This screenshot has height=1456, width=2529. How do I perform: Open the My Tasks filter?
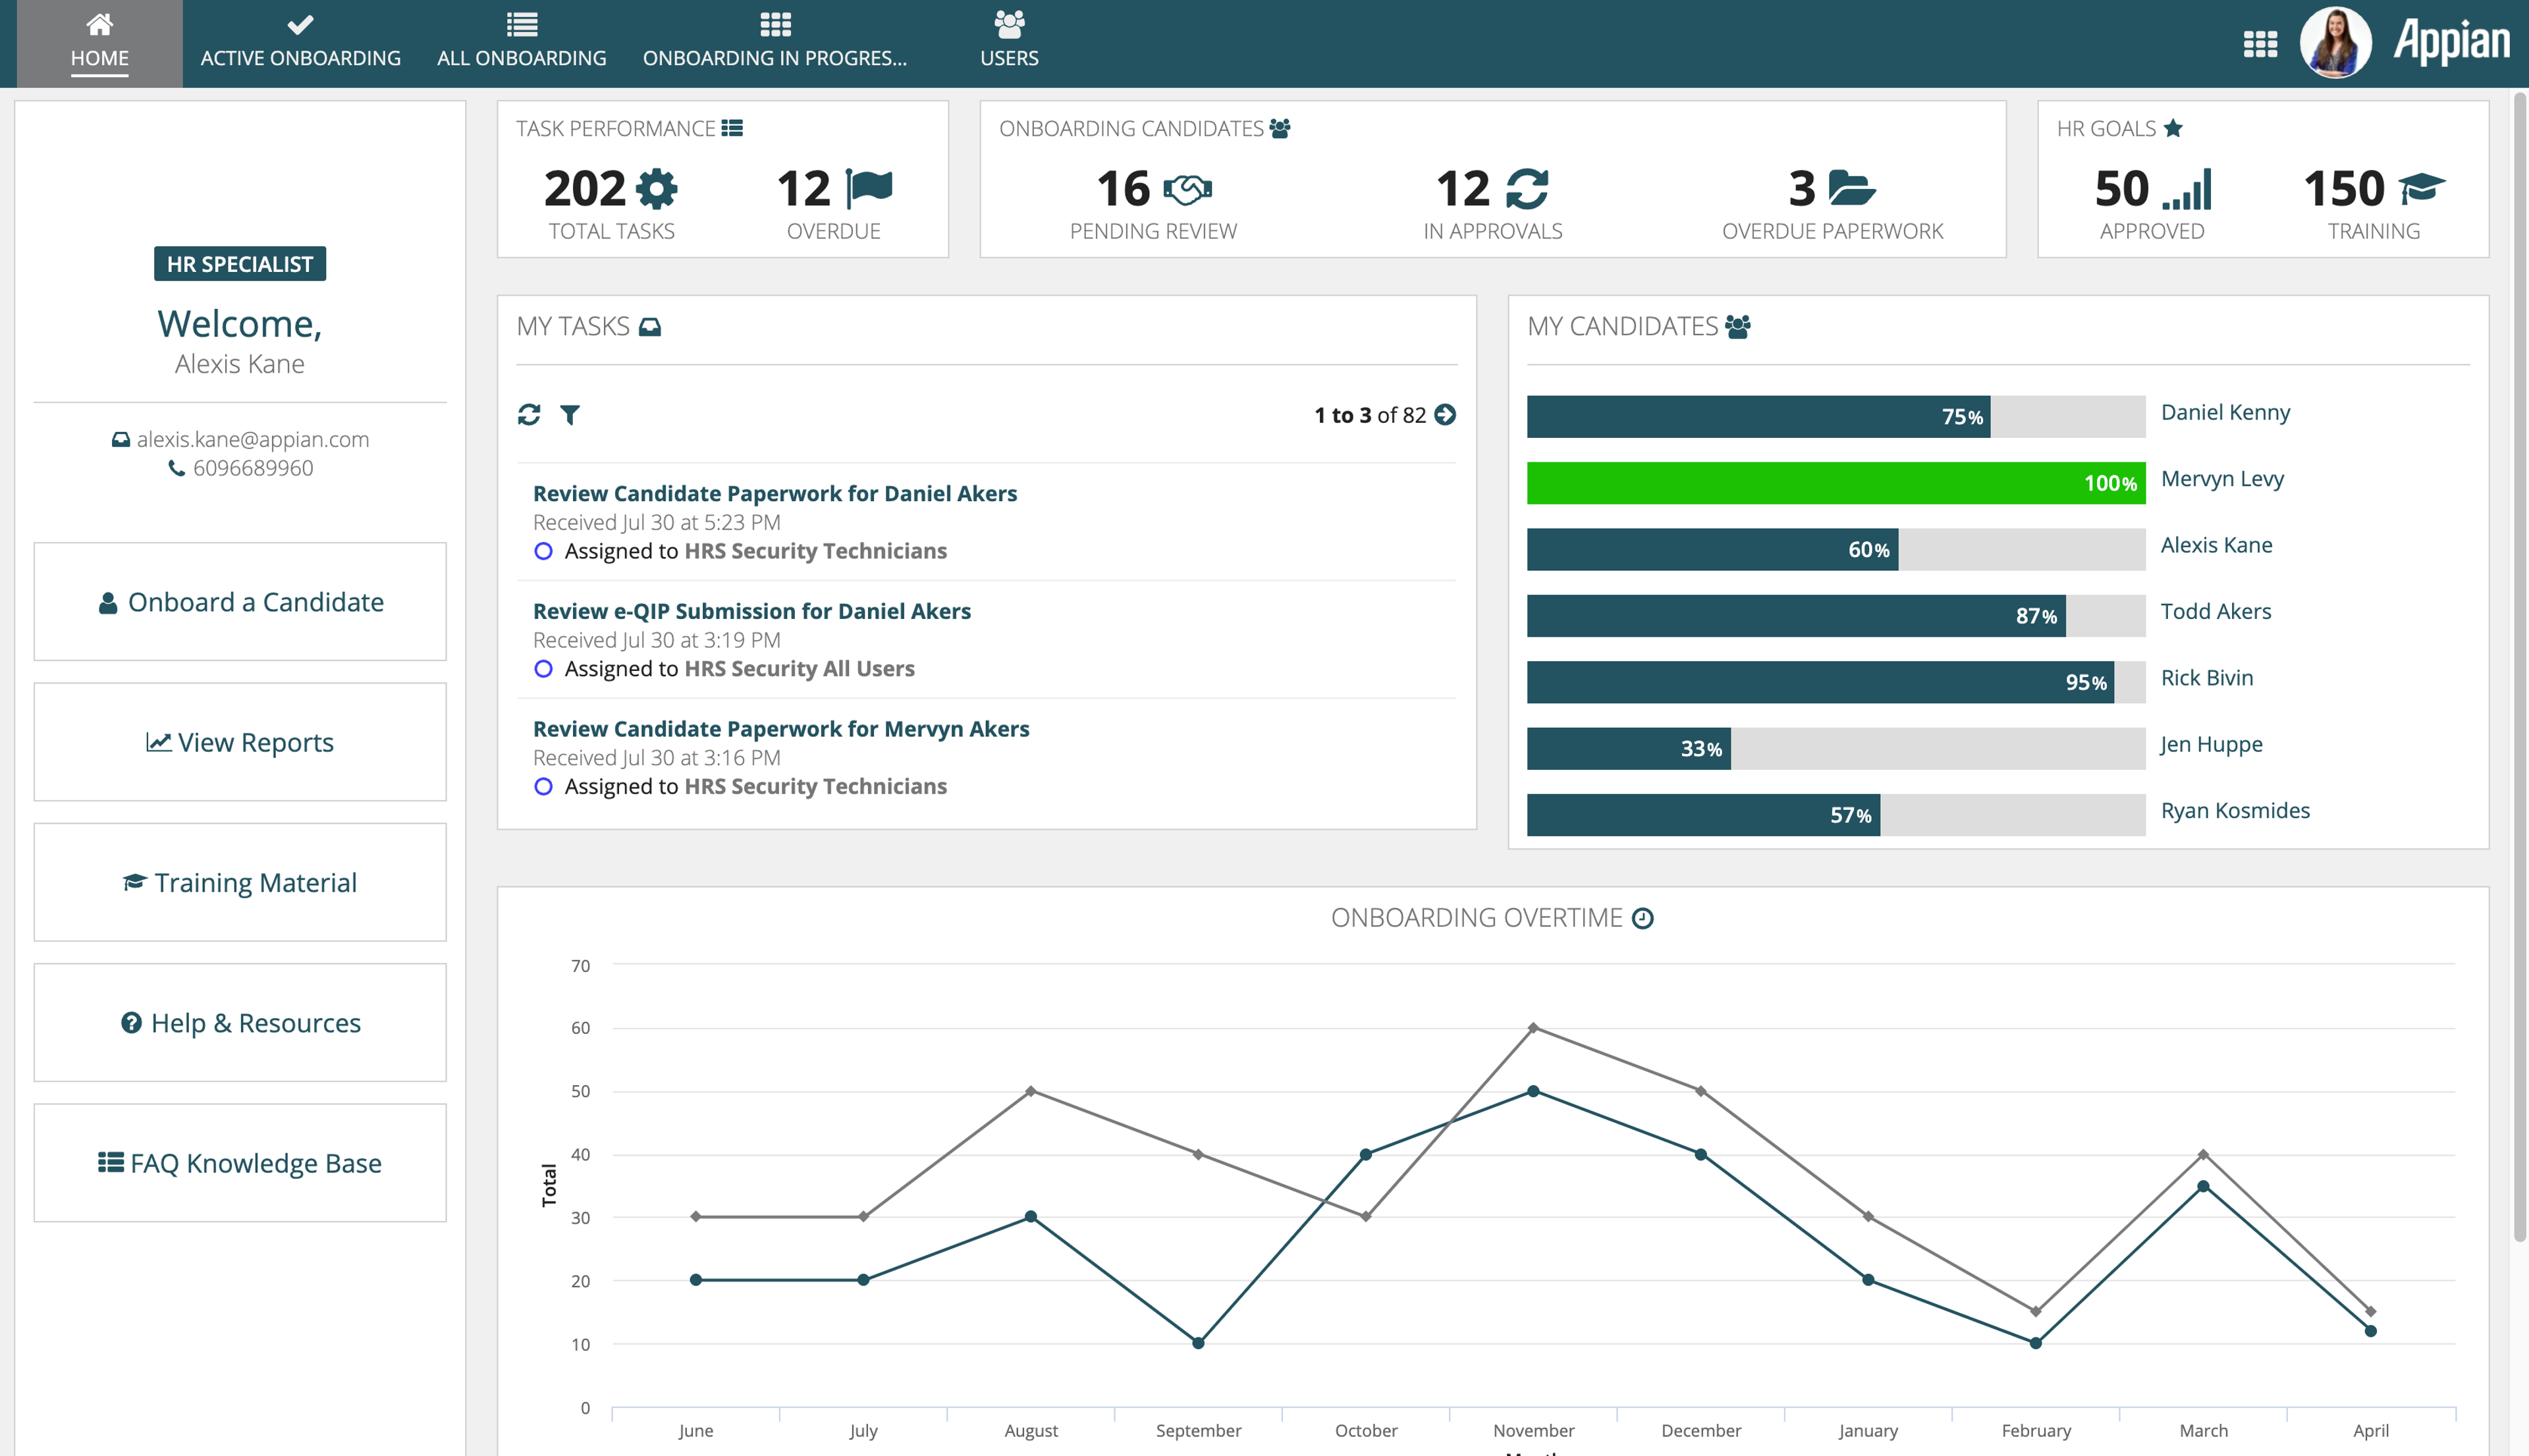pos(570,414)
